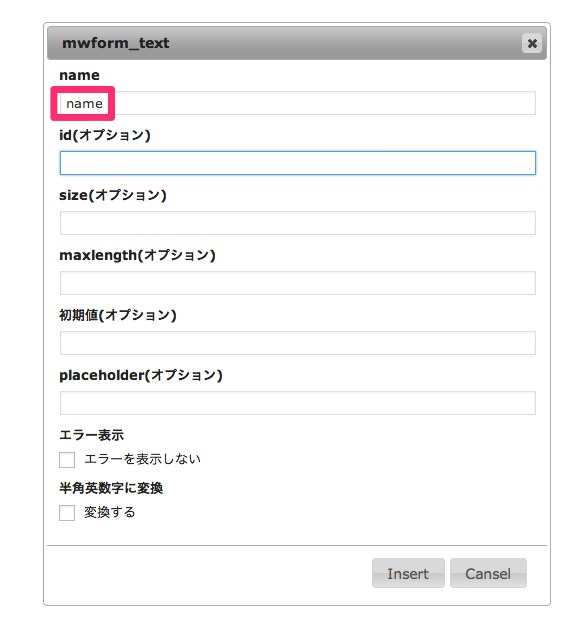This screenshot has width=587, height=641.
Task: Close the mwform_text dialog with X icon
Action: (531, 43)
